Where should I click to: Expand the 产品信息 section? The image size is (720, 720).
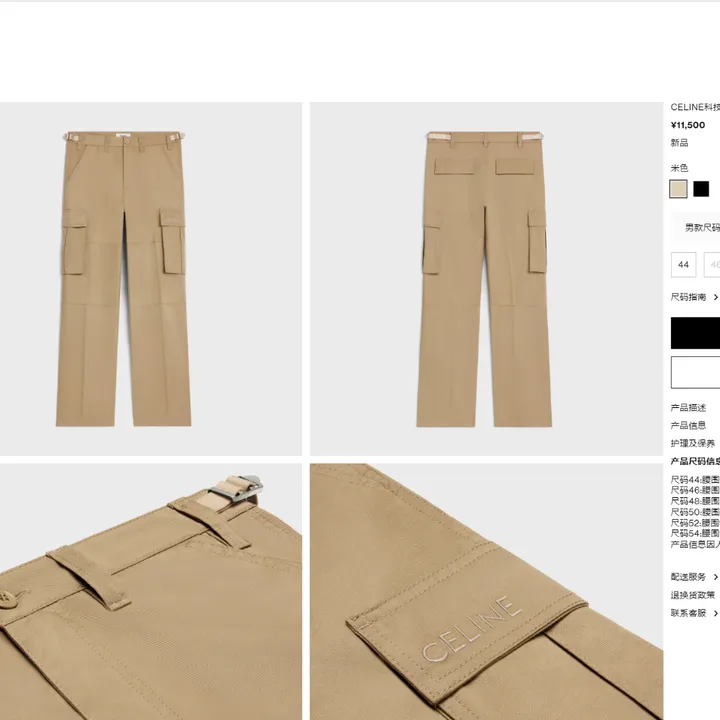click(x=688, y=426)
